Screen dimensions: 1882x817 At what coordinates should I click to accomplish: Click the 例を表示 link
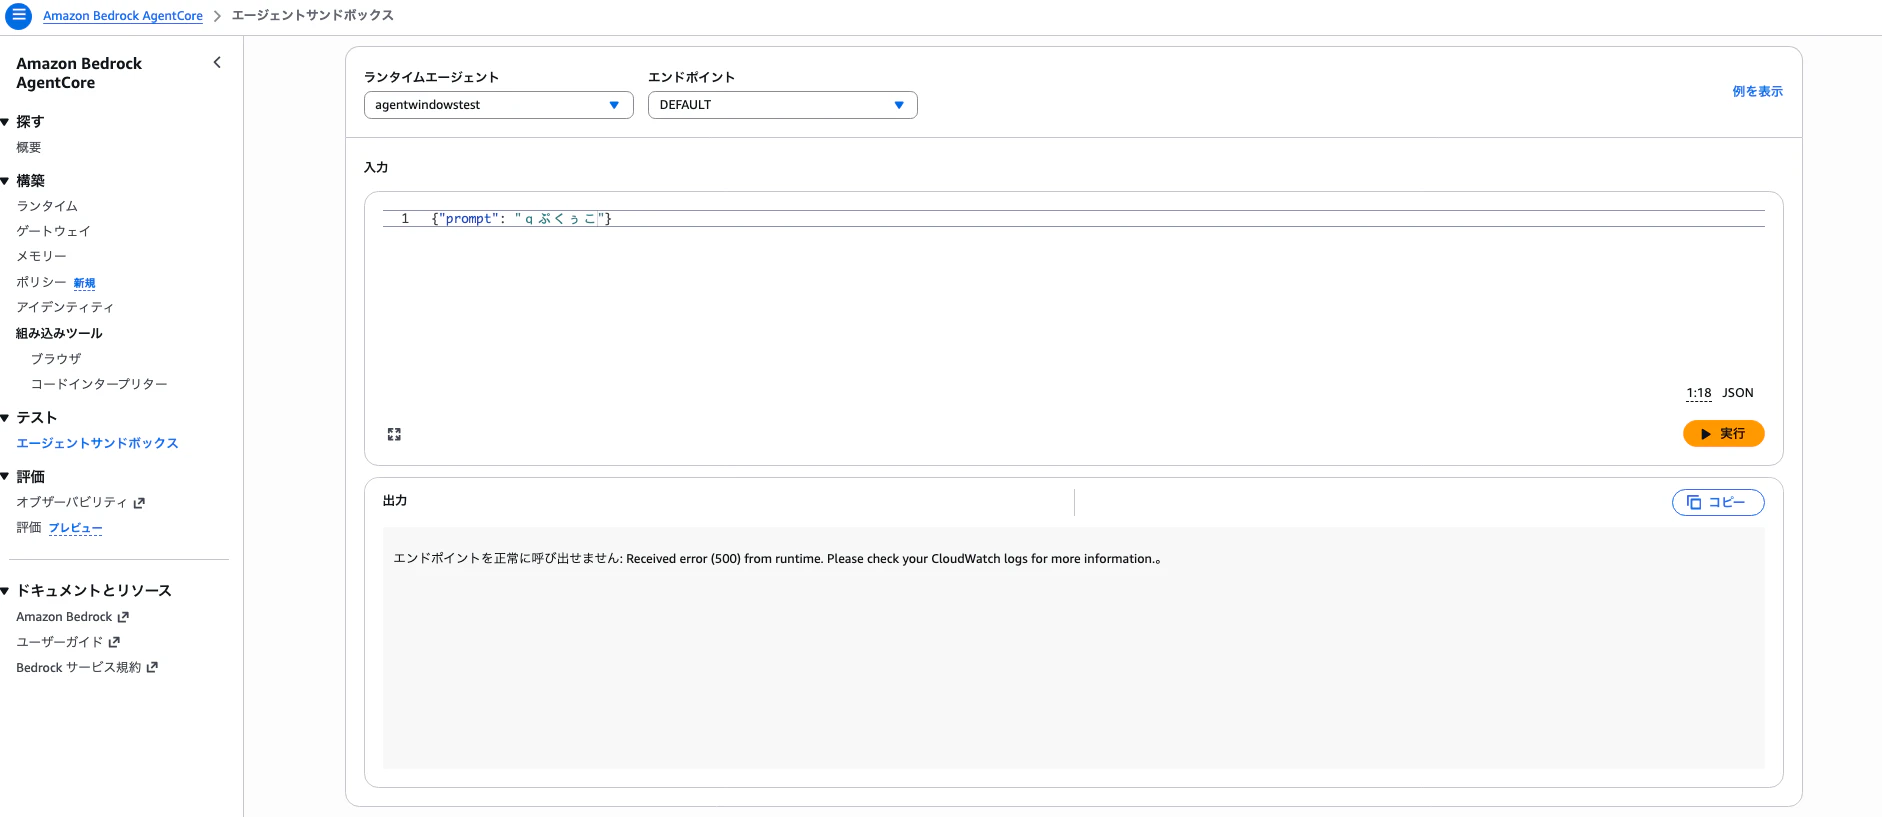click(x=1757, y=92)
